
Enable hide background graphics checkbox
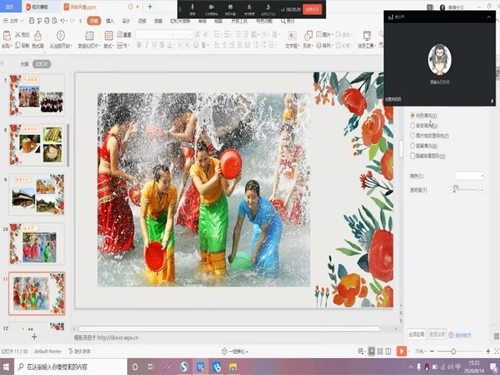point(413,156)
